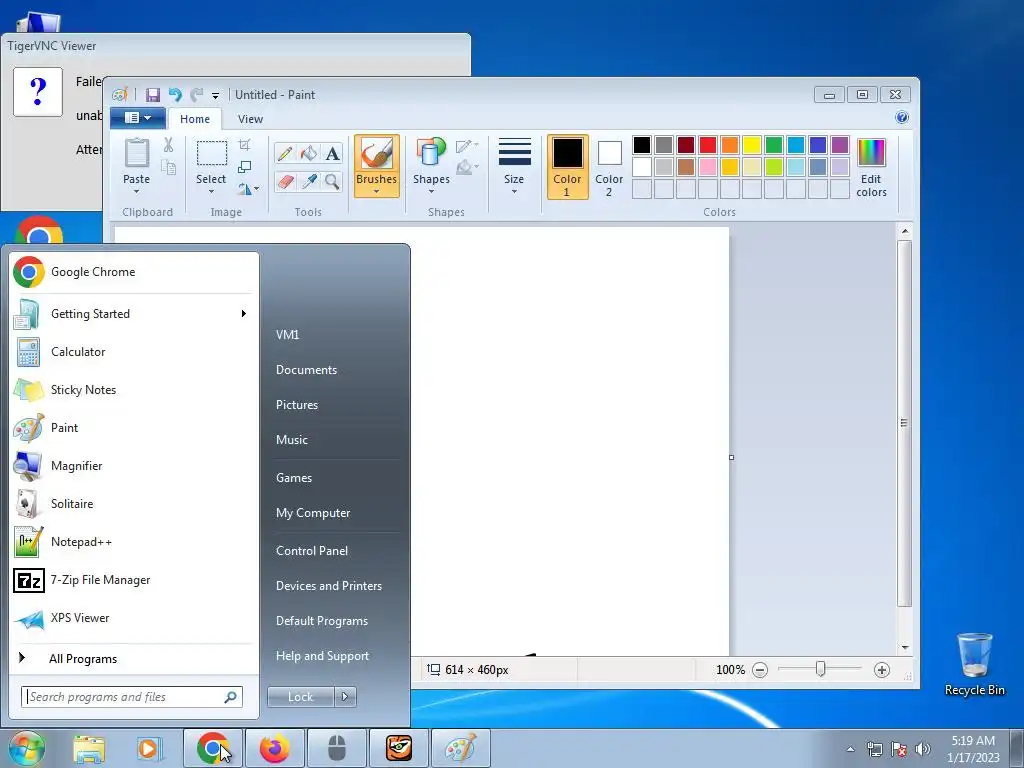1024x768 pixels.
Task: Open Paint Help question mark icon
Action: tap(902, 118)
